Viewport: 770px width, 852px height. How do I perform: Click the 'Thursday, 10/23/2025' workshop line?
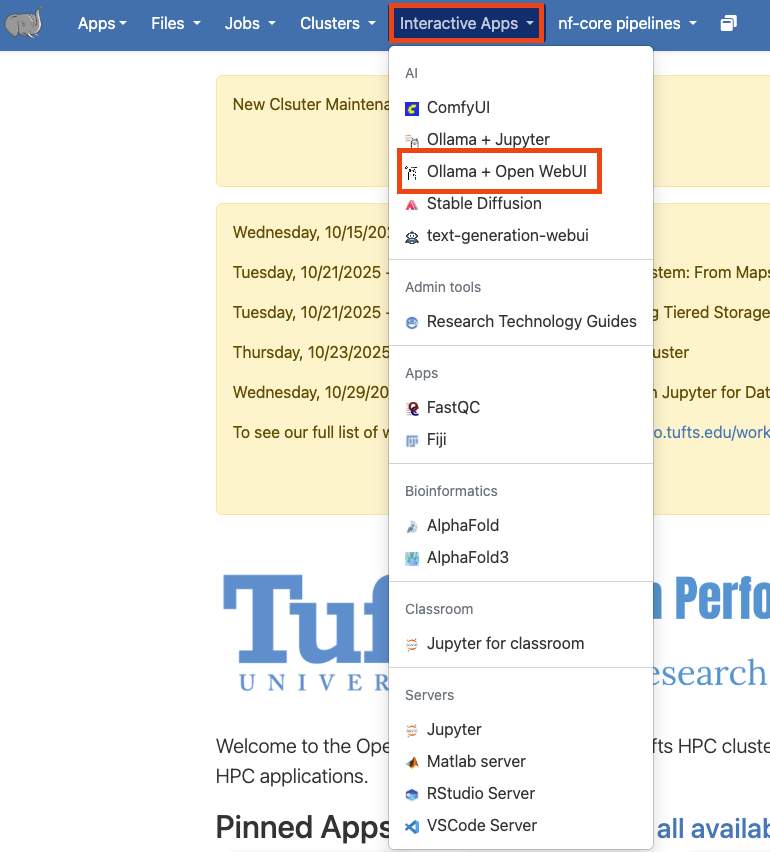311,353
